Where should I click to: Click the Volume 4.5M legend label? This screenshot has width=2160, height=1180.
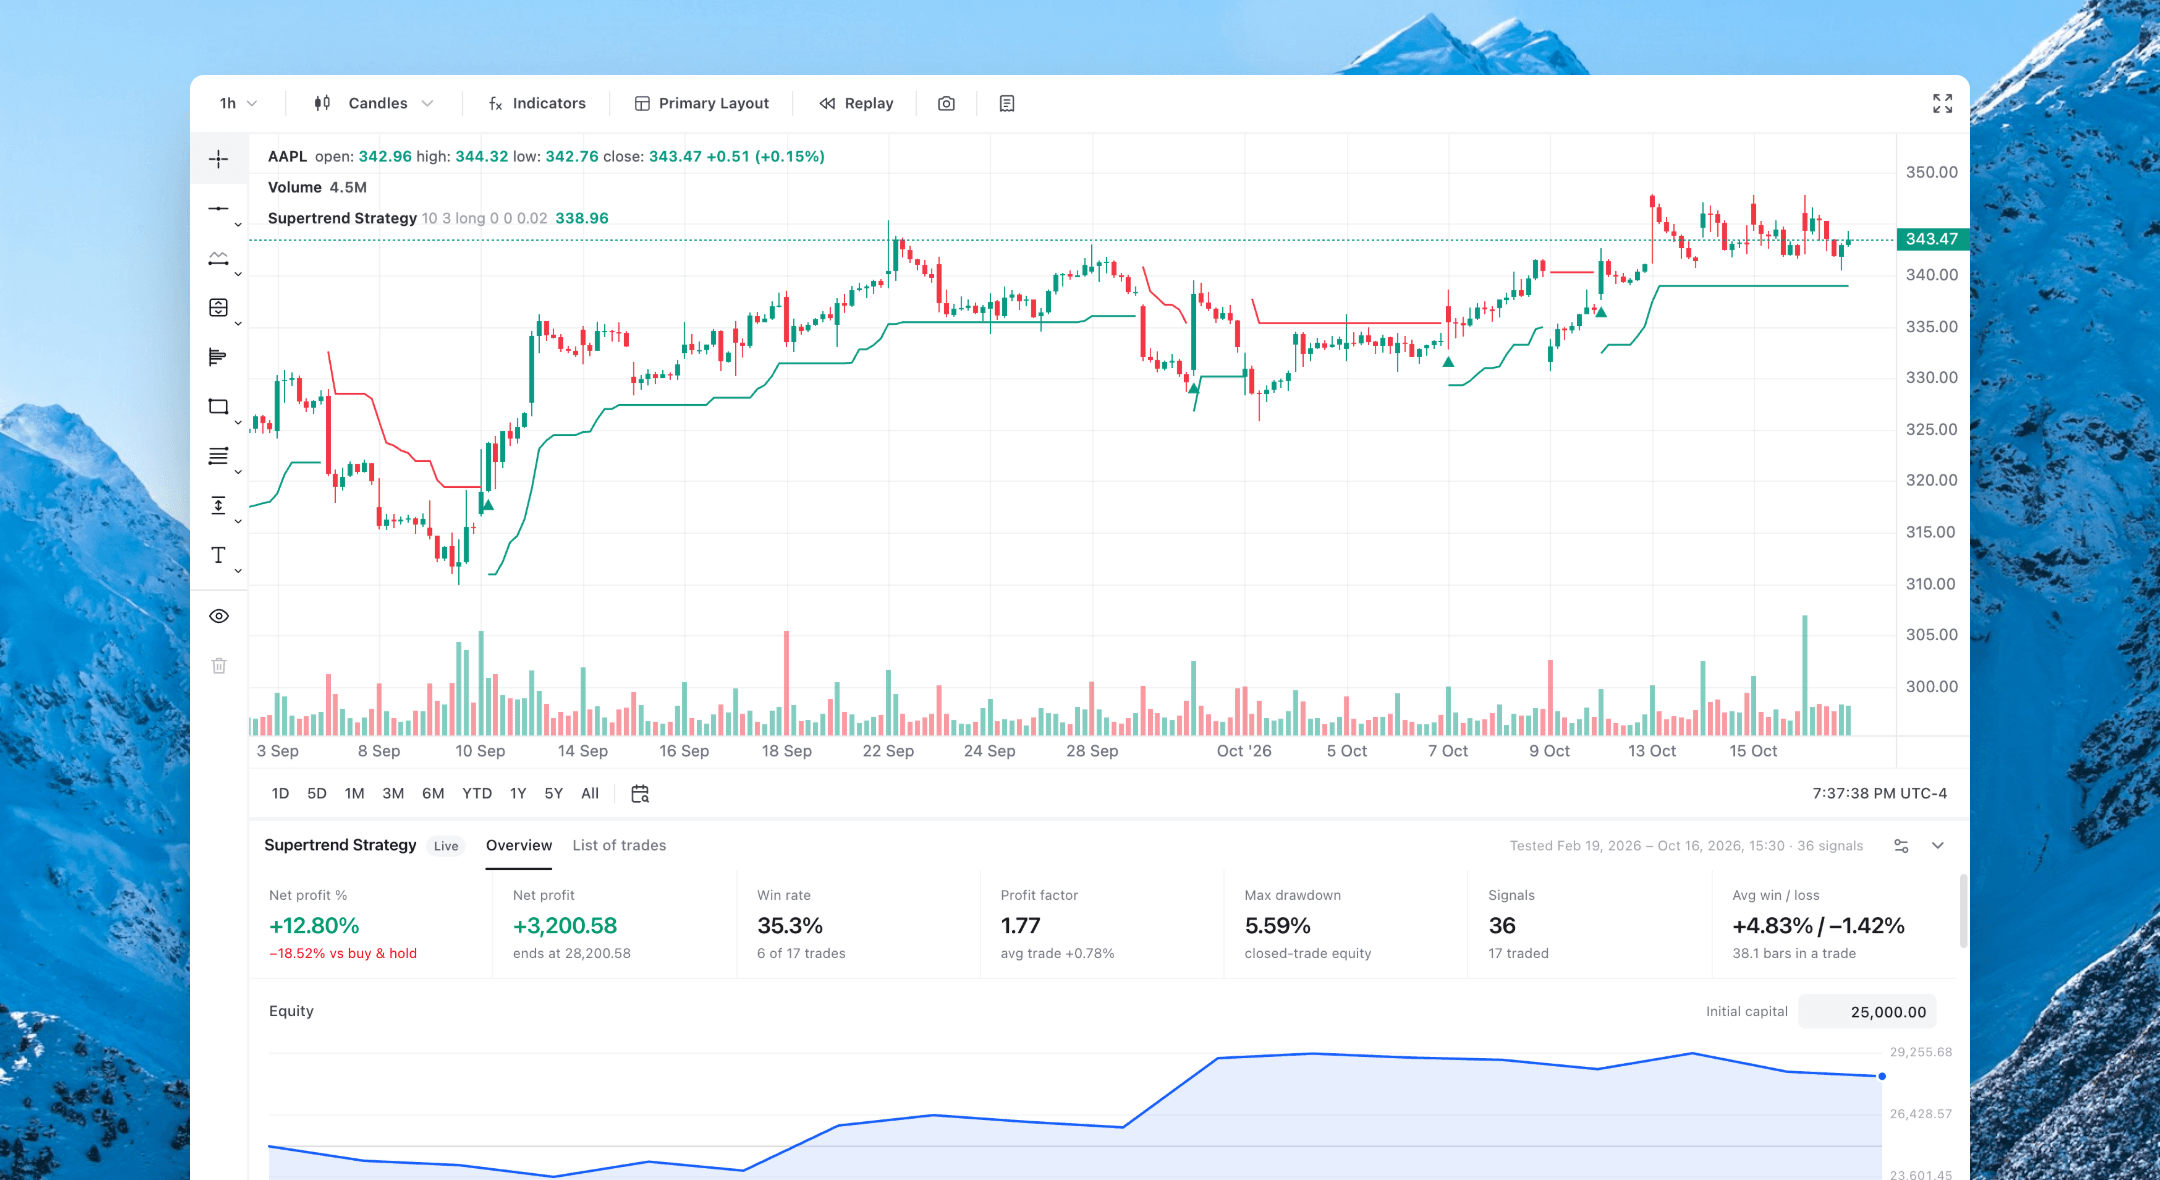pos(317,187)
